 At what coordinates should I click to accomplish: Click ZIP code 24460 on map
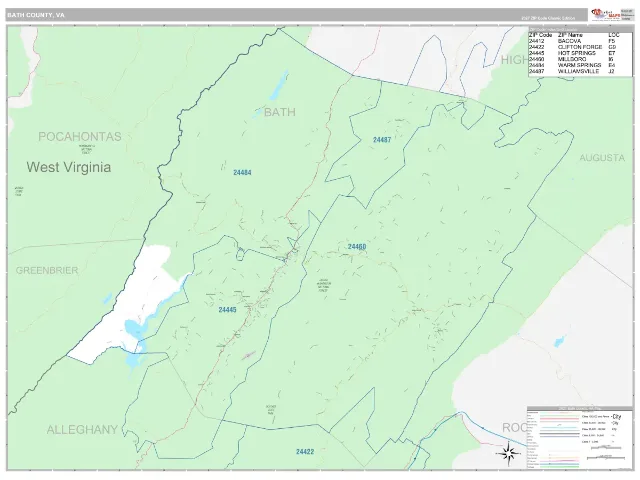click(x=357, y=247)
